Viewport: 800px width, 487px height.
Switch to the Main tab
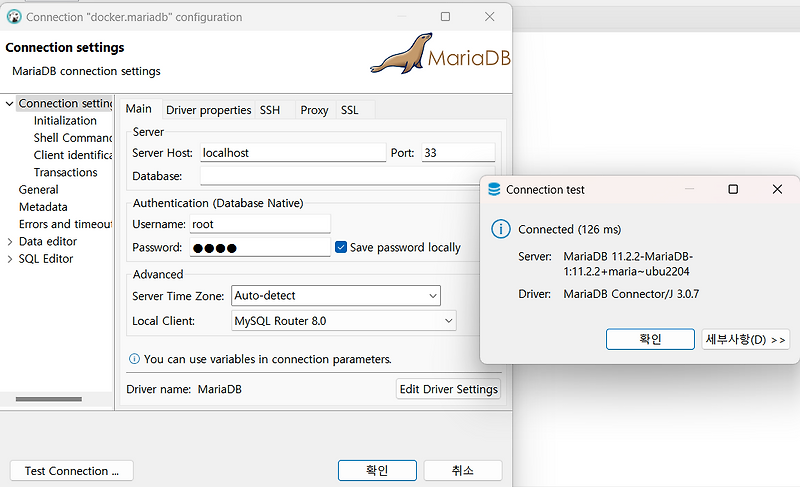[x=139, y=109]
